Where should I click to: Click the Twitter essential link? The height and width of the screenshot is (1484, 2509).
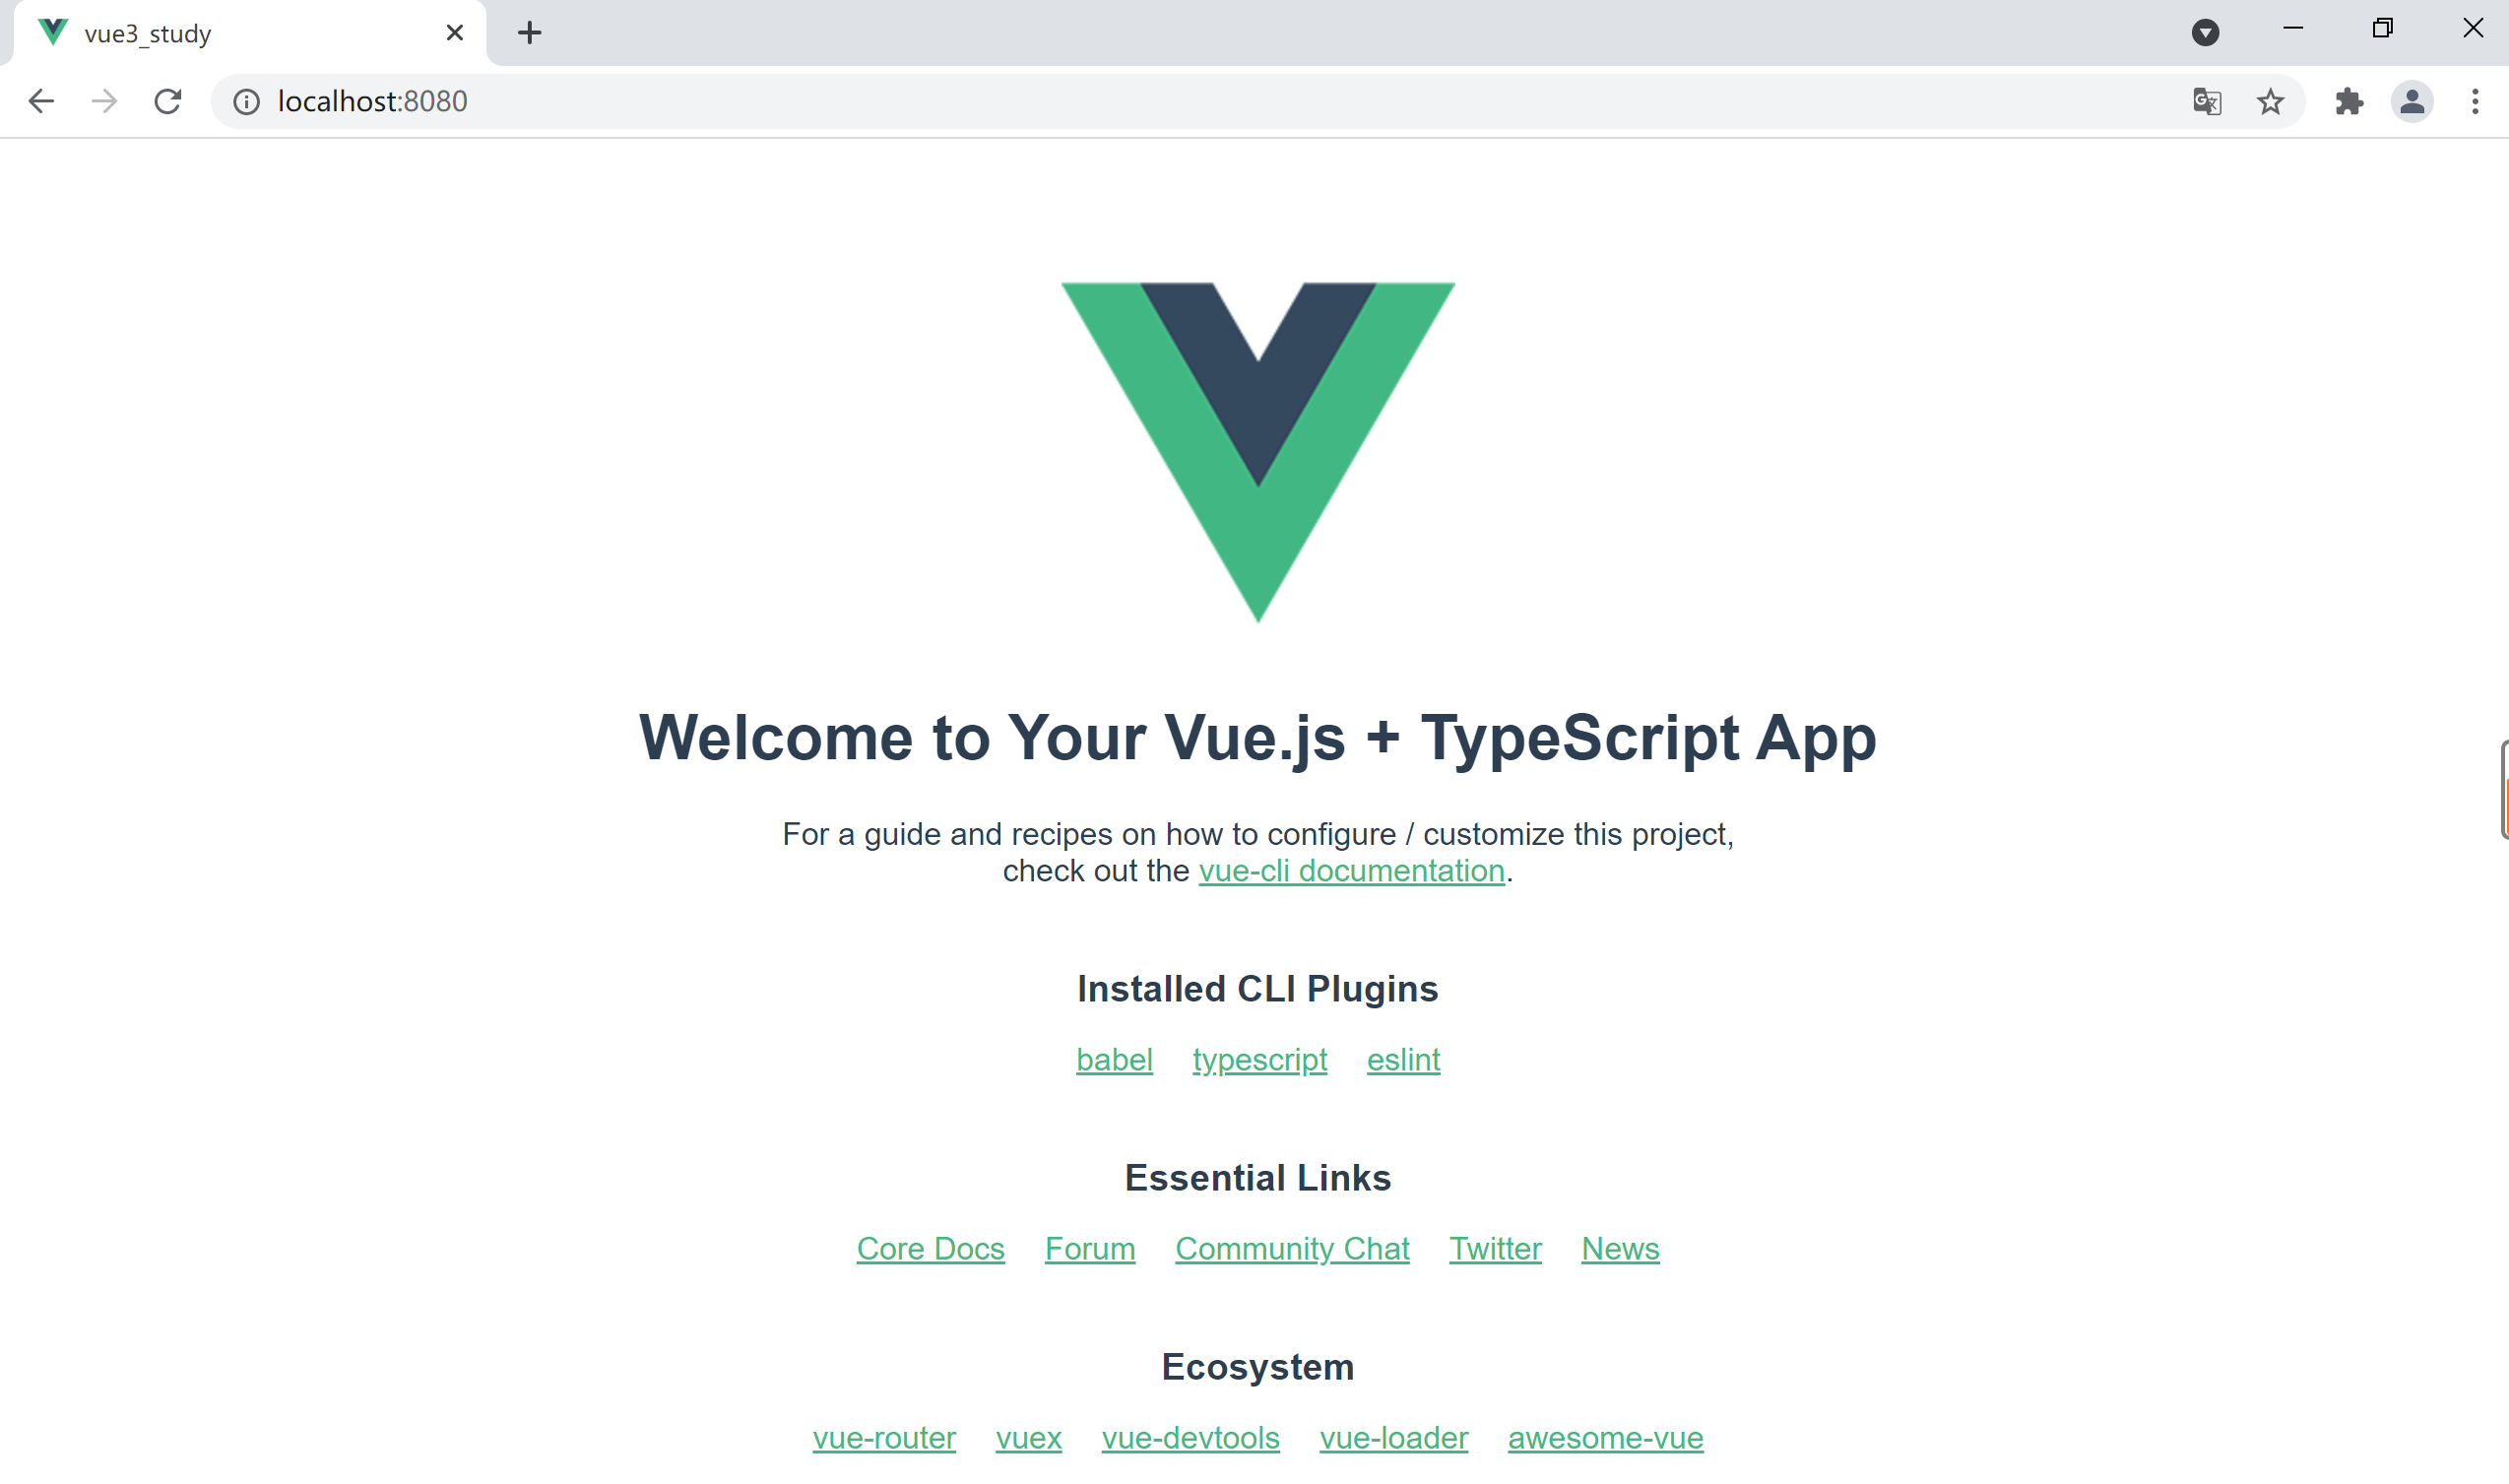pyautogui.click(x=1494, y=1248)
